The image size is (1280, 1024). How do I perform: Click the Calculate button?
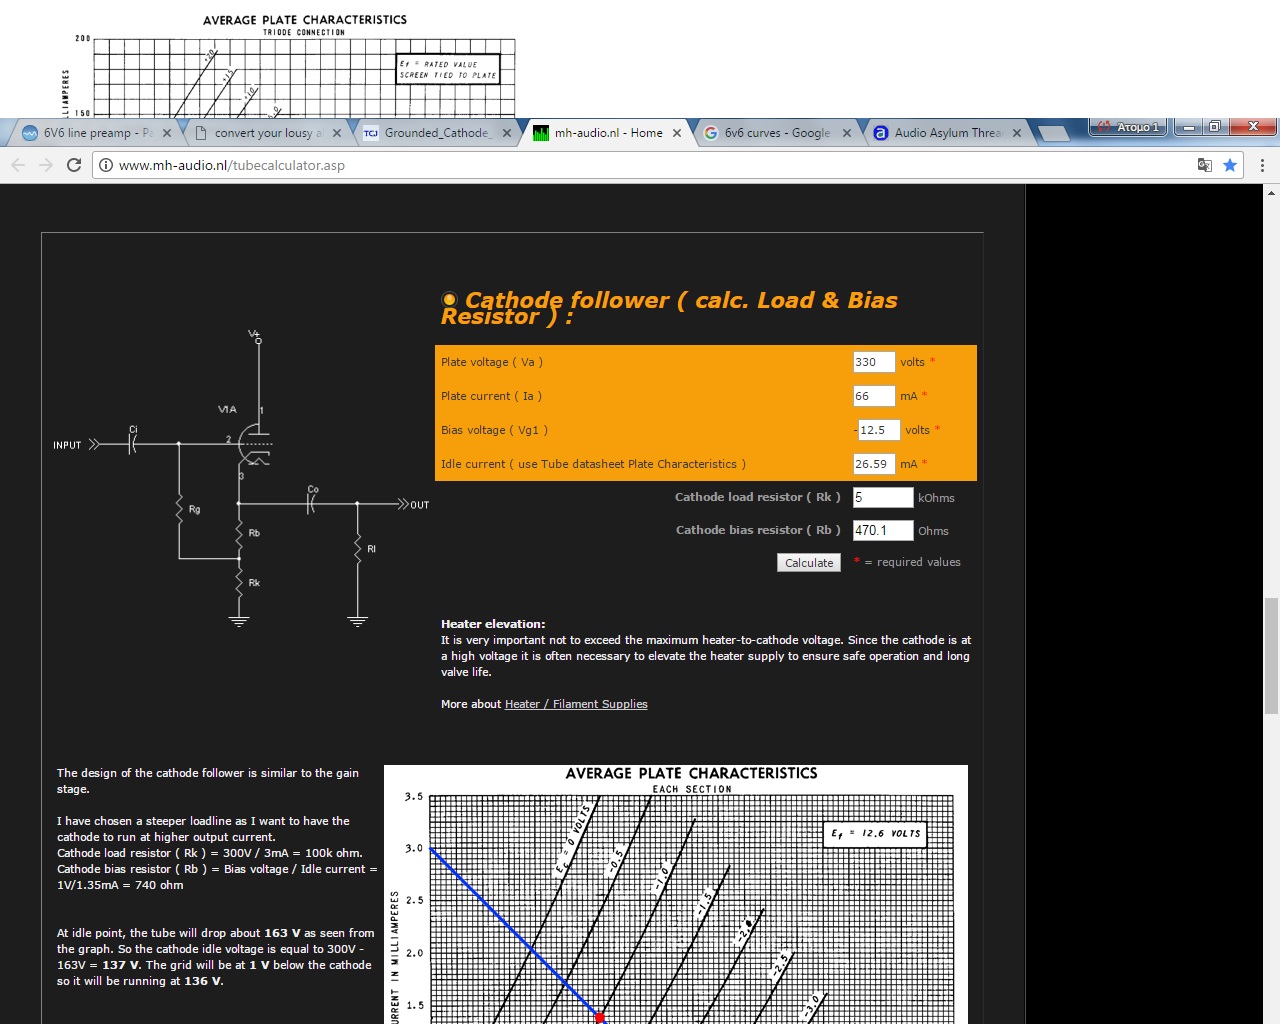tap(809, 563)
